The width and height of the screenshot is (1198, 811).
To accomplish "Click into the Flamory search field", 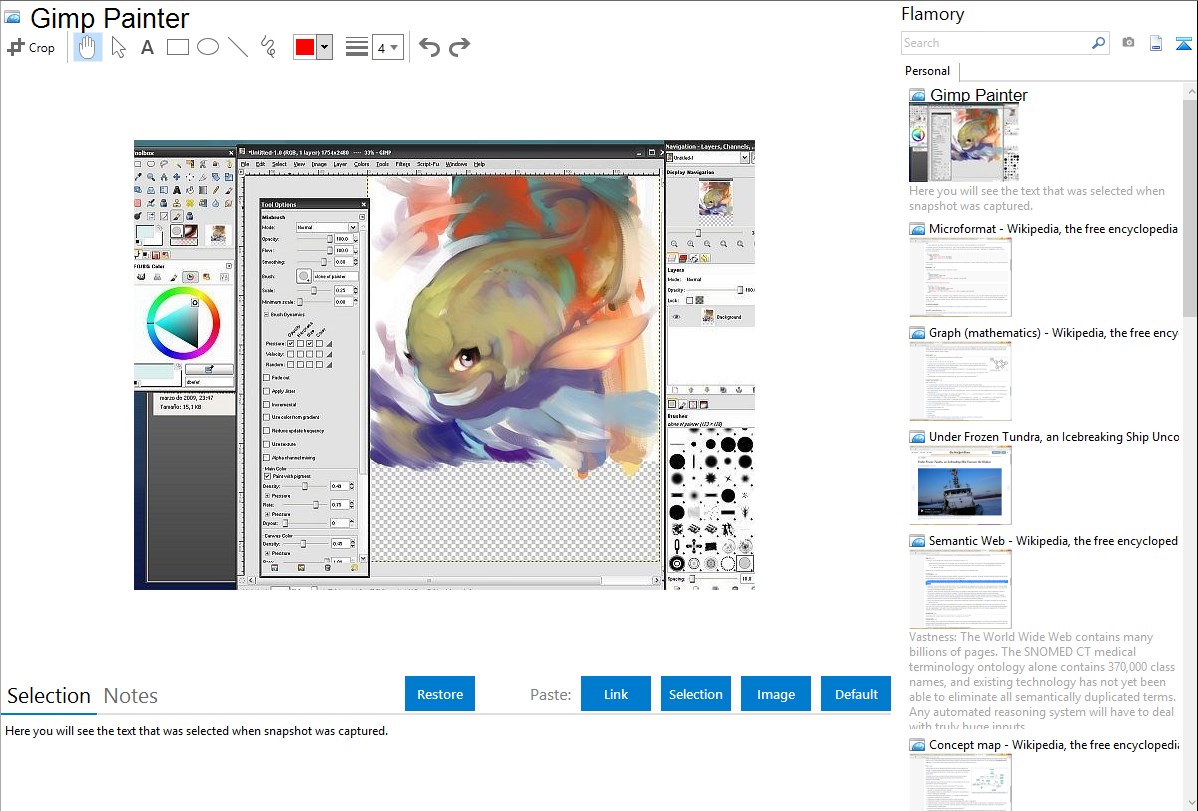I will [x=995, y=43].
